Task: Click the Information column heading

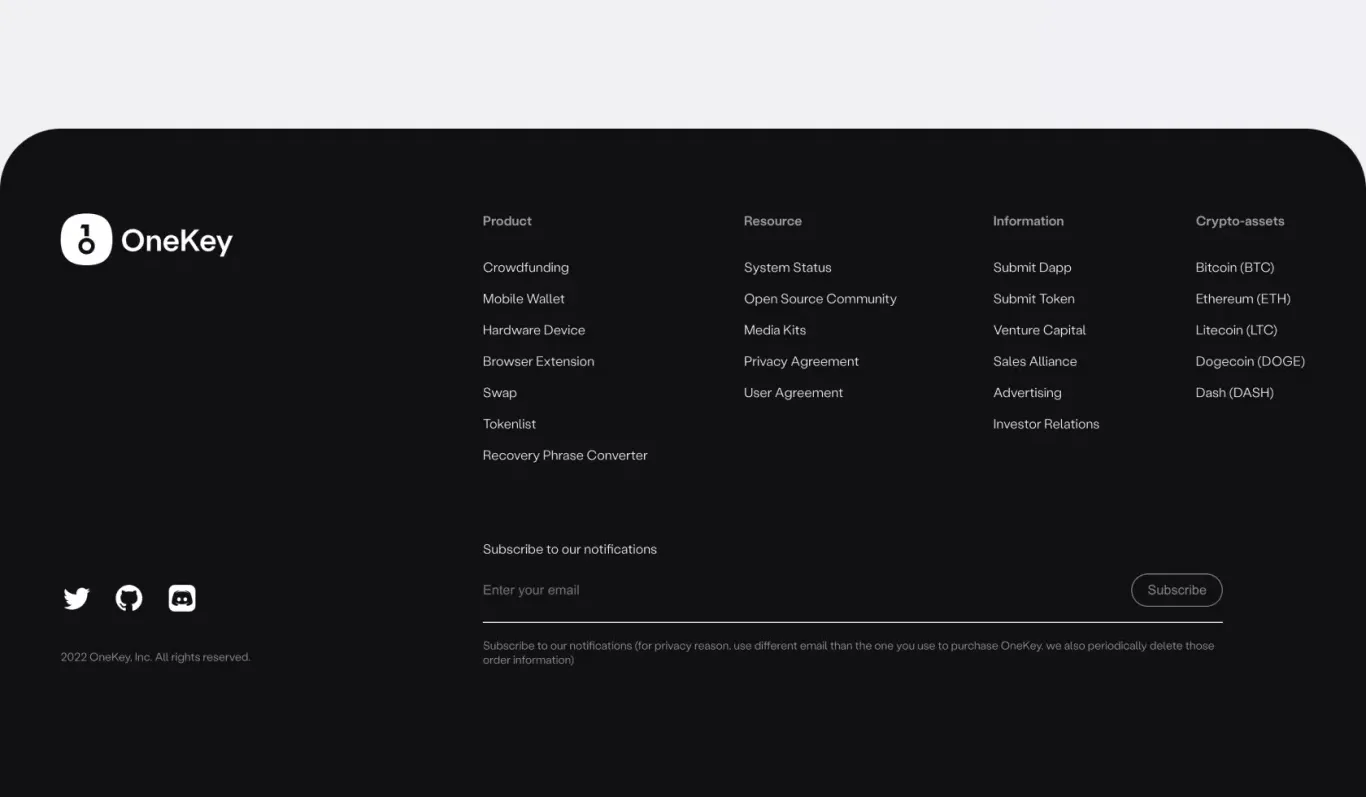Action: pyautogui.click(x=1028, y=221)
